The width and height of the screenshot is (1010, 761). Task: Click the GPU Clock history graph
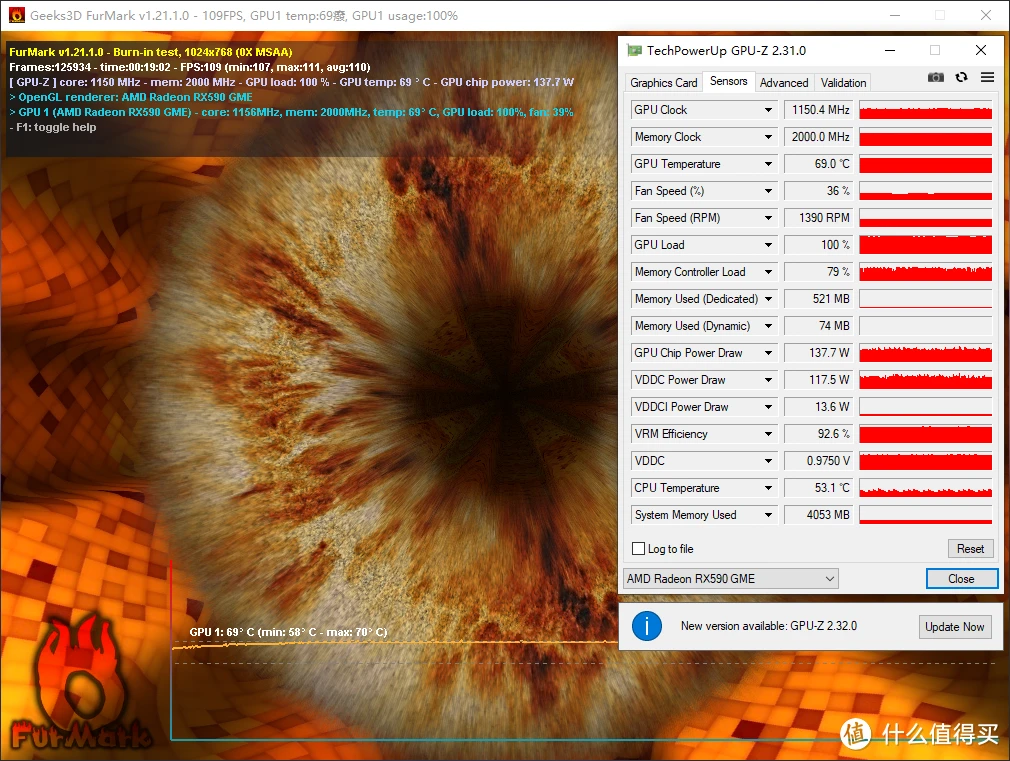click(926, 110)
